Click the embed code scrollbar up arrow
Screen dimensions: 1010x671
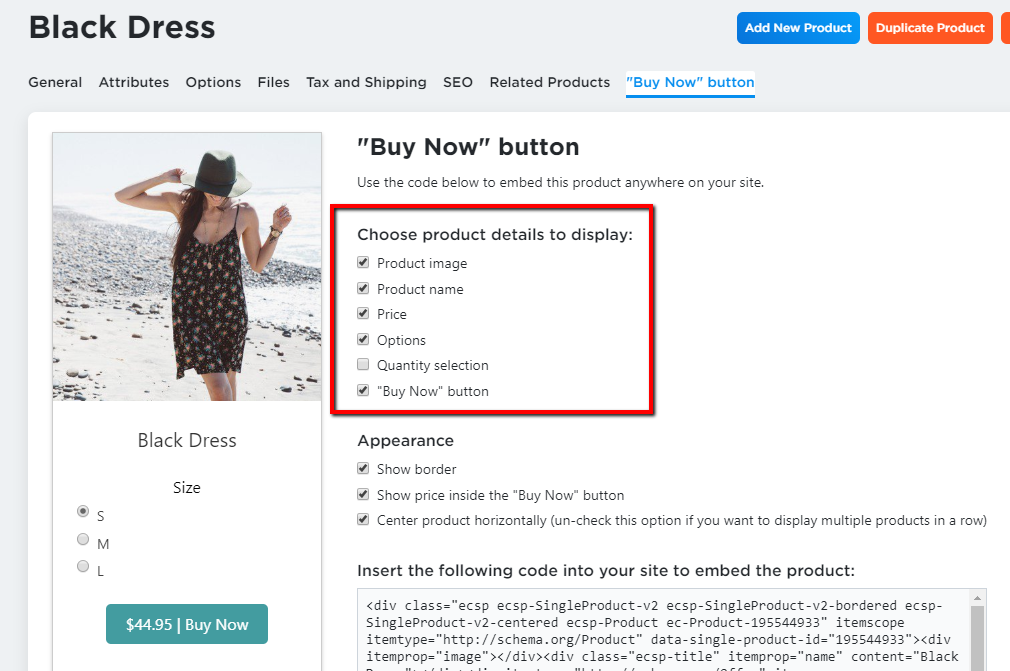click(x=978, y=598)
